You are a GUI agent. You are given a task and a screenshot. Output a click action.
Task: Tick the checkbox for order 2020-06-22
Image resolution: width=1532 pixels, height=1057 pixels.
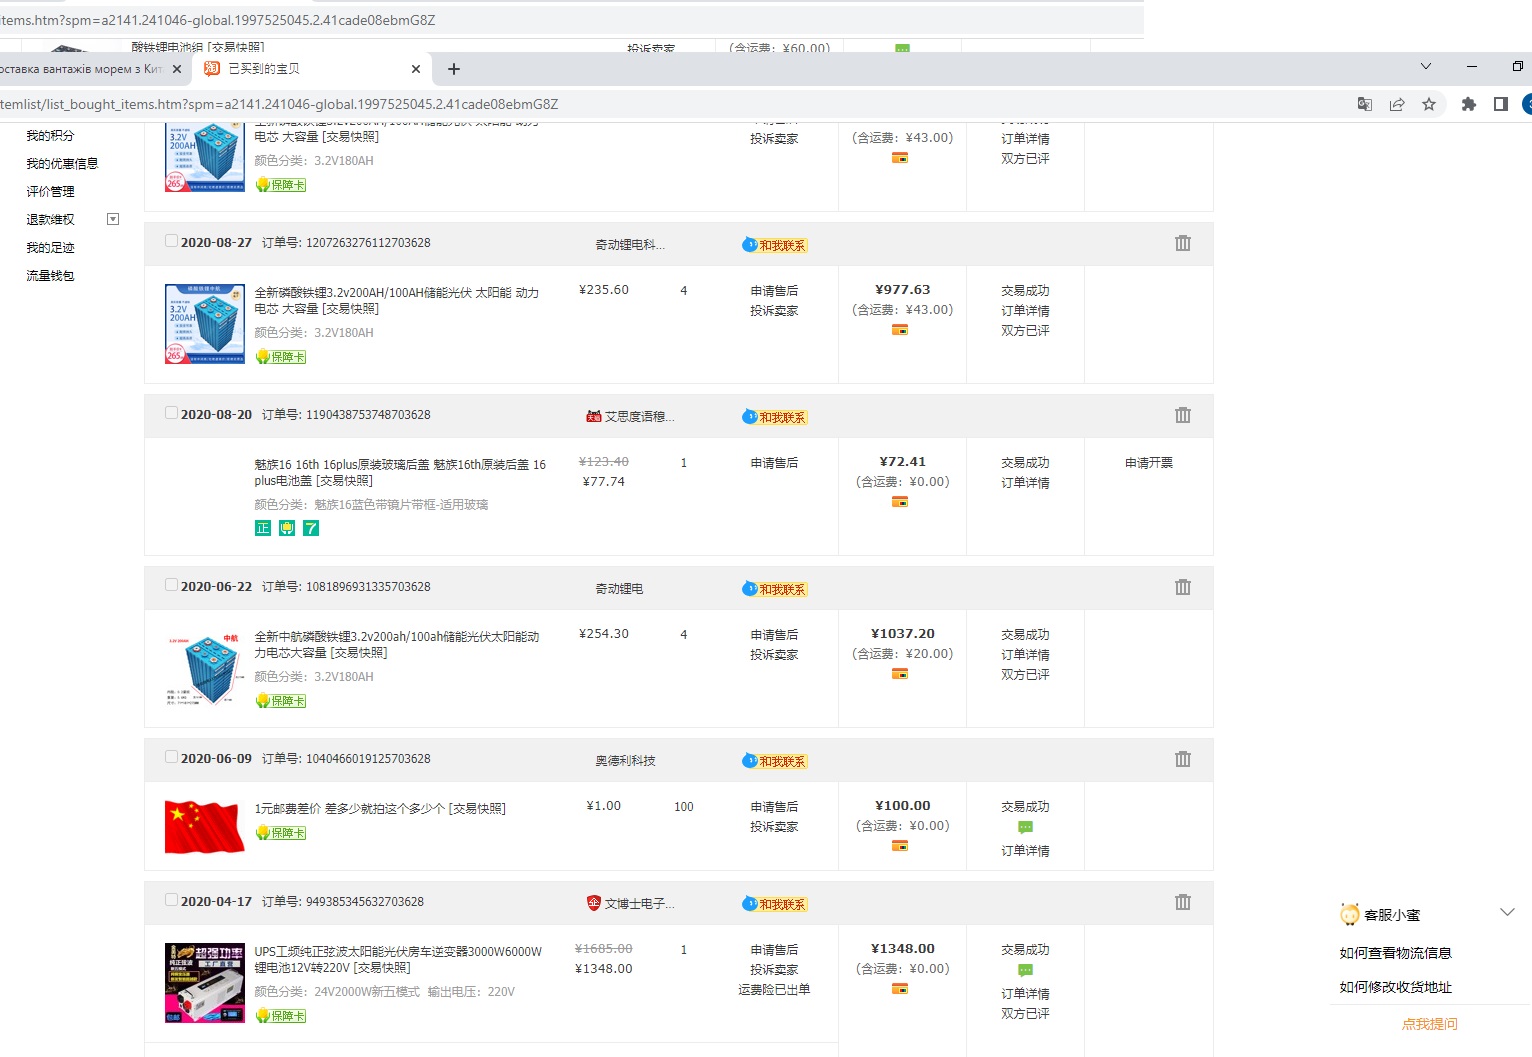click(x=171, y=585)
